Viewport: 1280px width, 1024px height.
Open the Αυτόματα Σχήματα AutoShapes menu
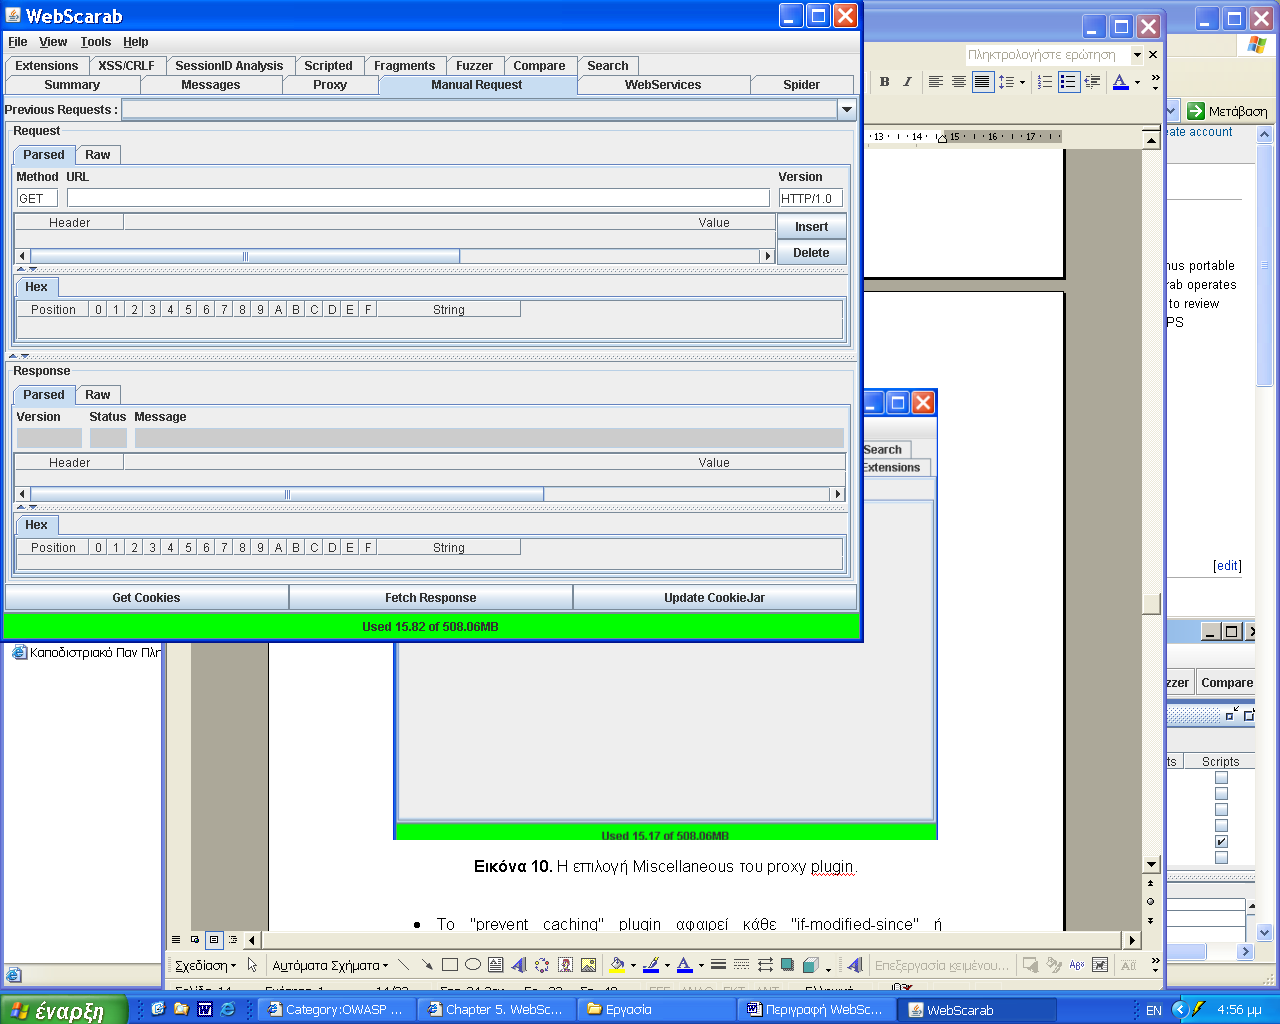[330, 966]
